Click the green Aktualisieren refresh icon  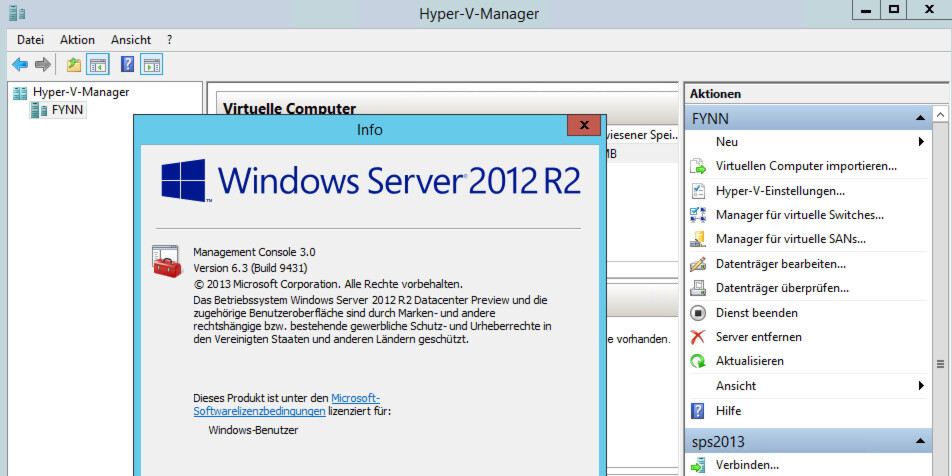698,361
